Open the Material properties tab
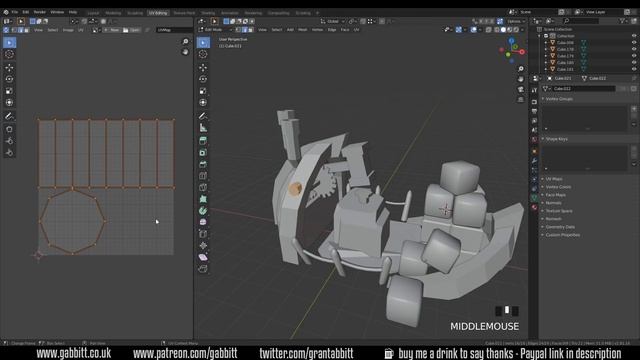The image size is (640, 360). click(x=534, y=207)
